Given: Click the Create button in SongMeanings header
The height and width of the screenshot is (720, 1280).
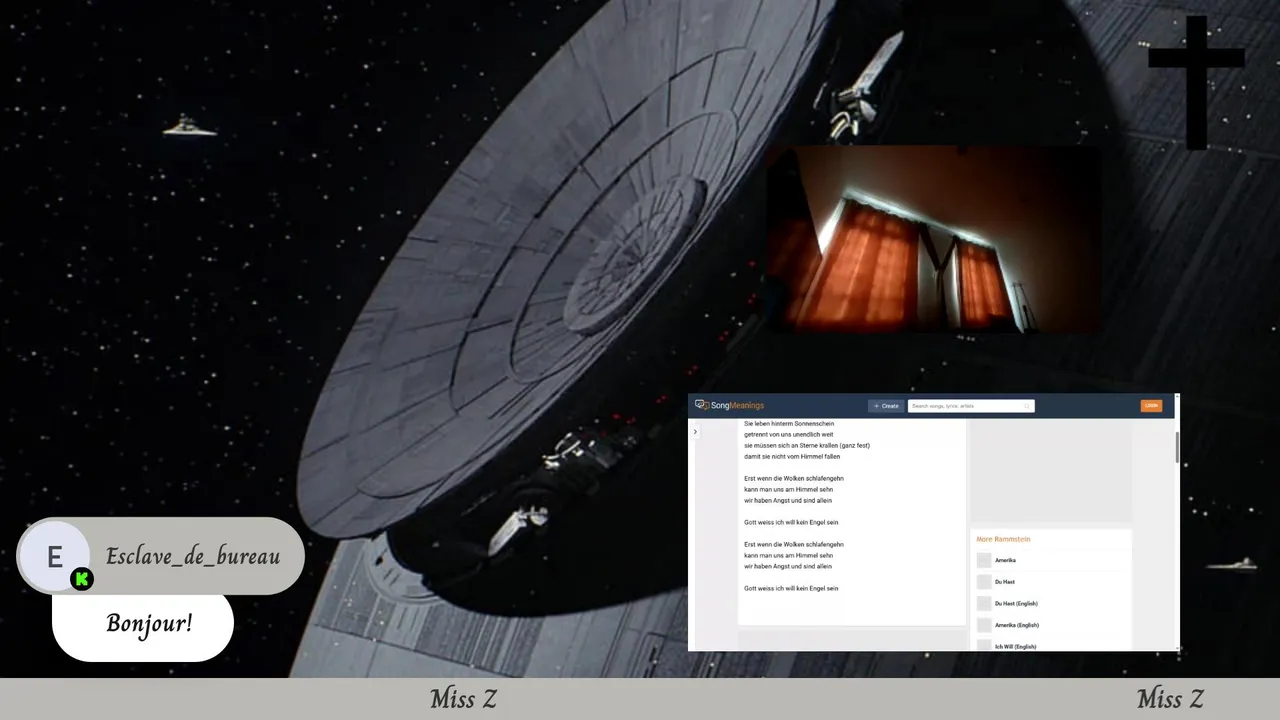Looking at the screenshot, I should click(886, 406).
